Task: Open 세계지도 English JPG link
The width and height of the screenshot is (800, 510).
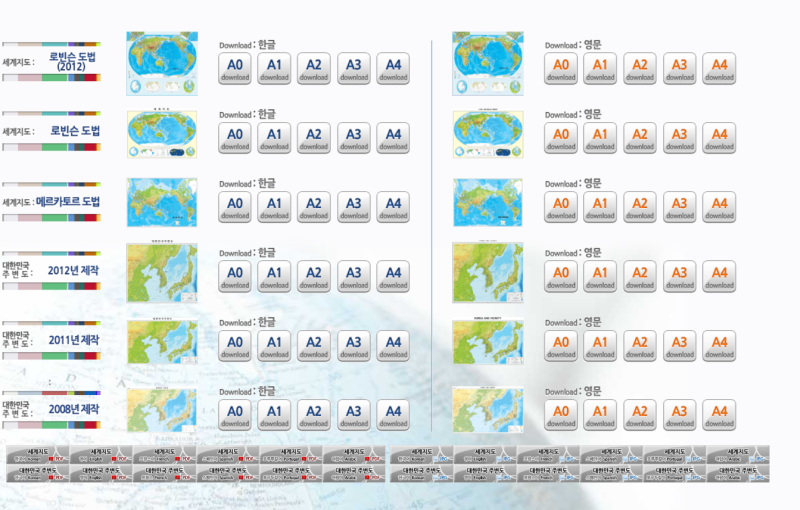Action: pyautogui.click(x=485, y=455)
